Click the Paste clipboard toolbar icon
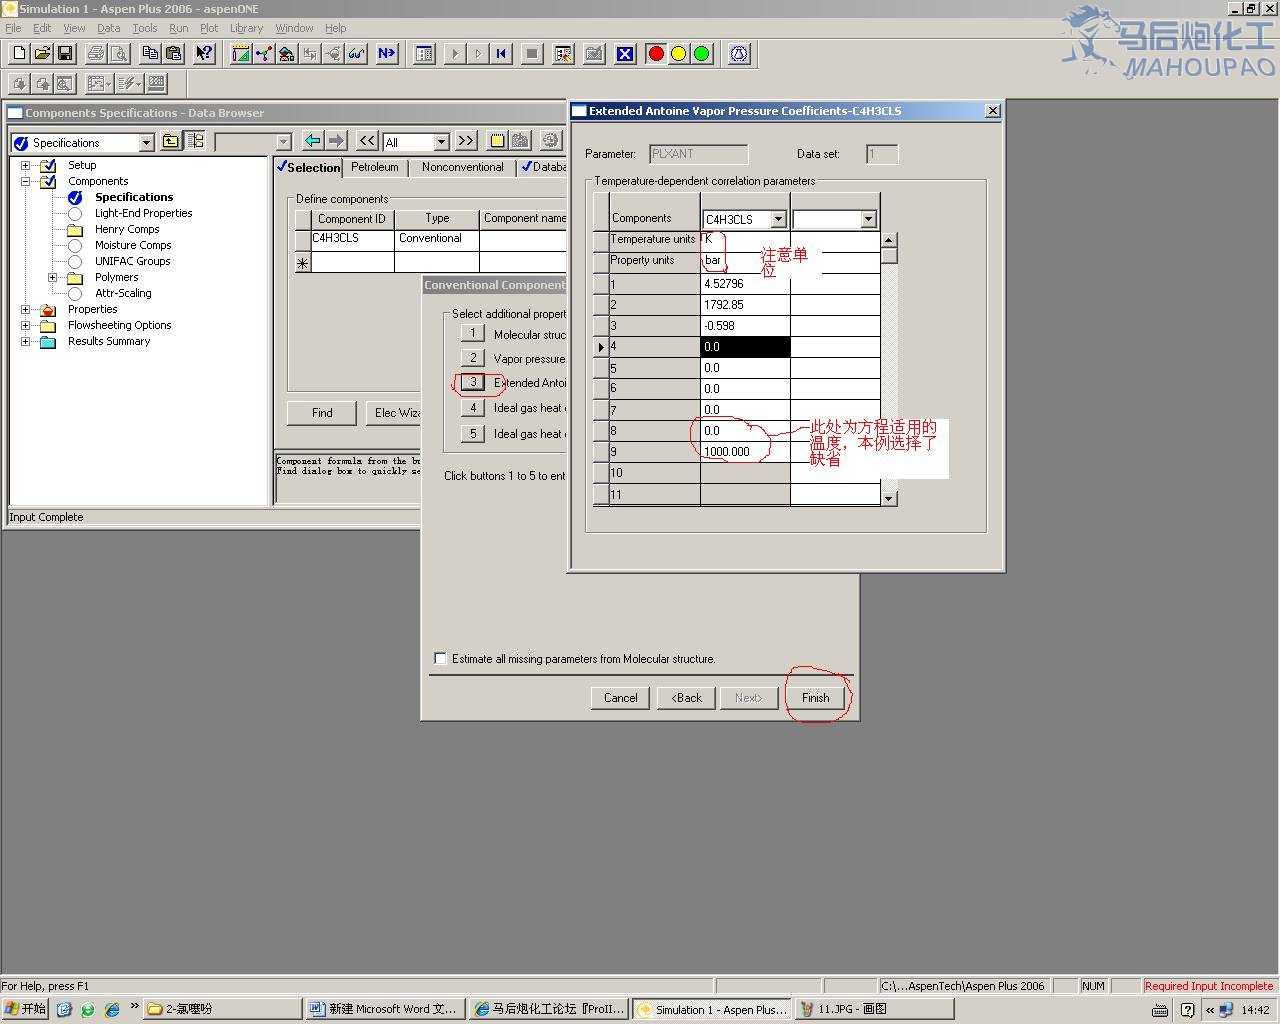 [173, 53]
